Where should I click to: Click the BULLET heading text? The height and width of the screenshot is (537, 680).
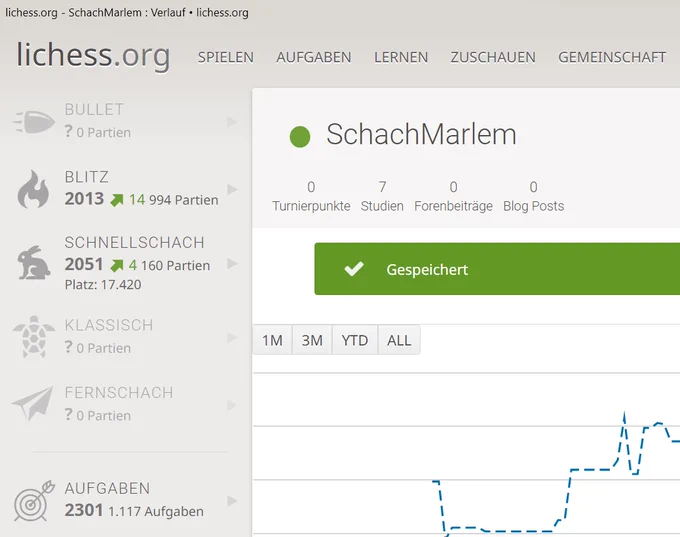pyautogui.click(x=94, y=110)
